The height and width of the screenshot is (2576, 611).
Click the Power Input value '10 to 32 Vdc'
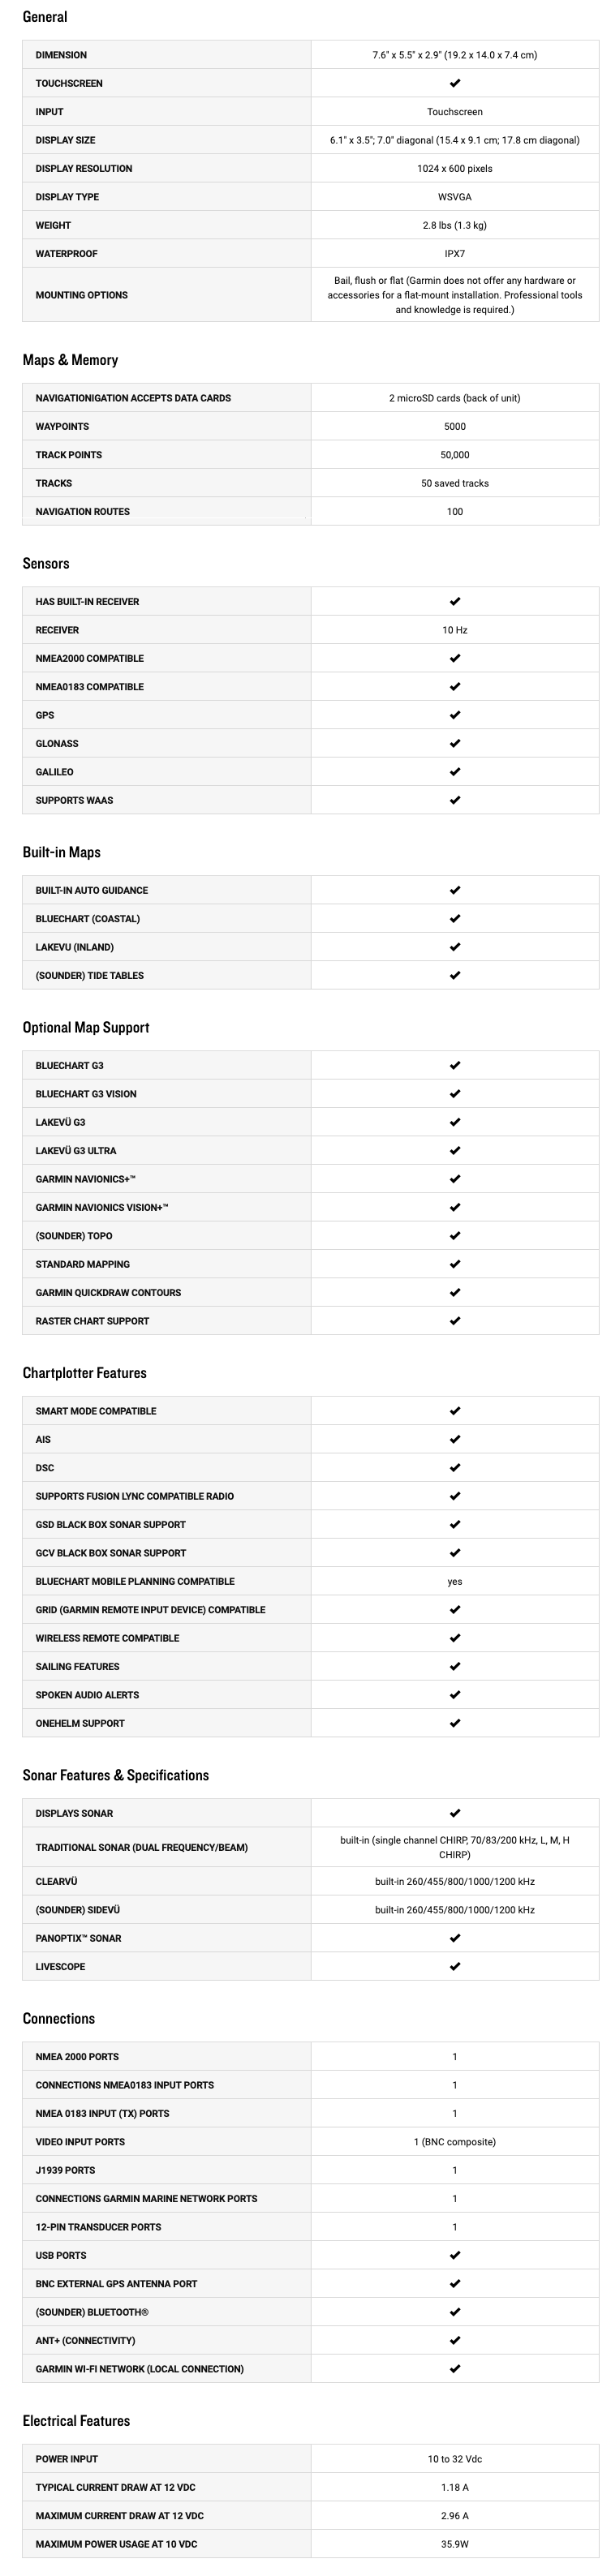(x=455, y=2458)
